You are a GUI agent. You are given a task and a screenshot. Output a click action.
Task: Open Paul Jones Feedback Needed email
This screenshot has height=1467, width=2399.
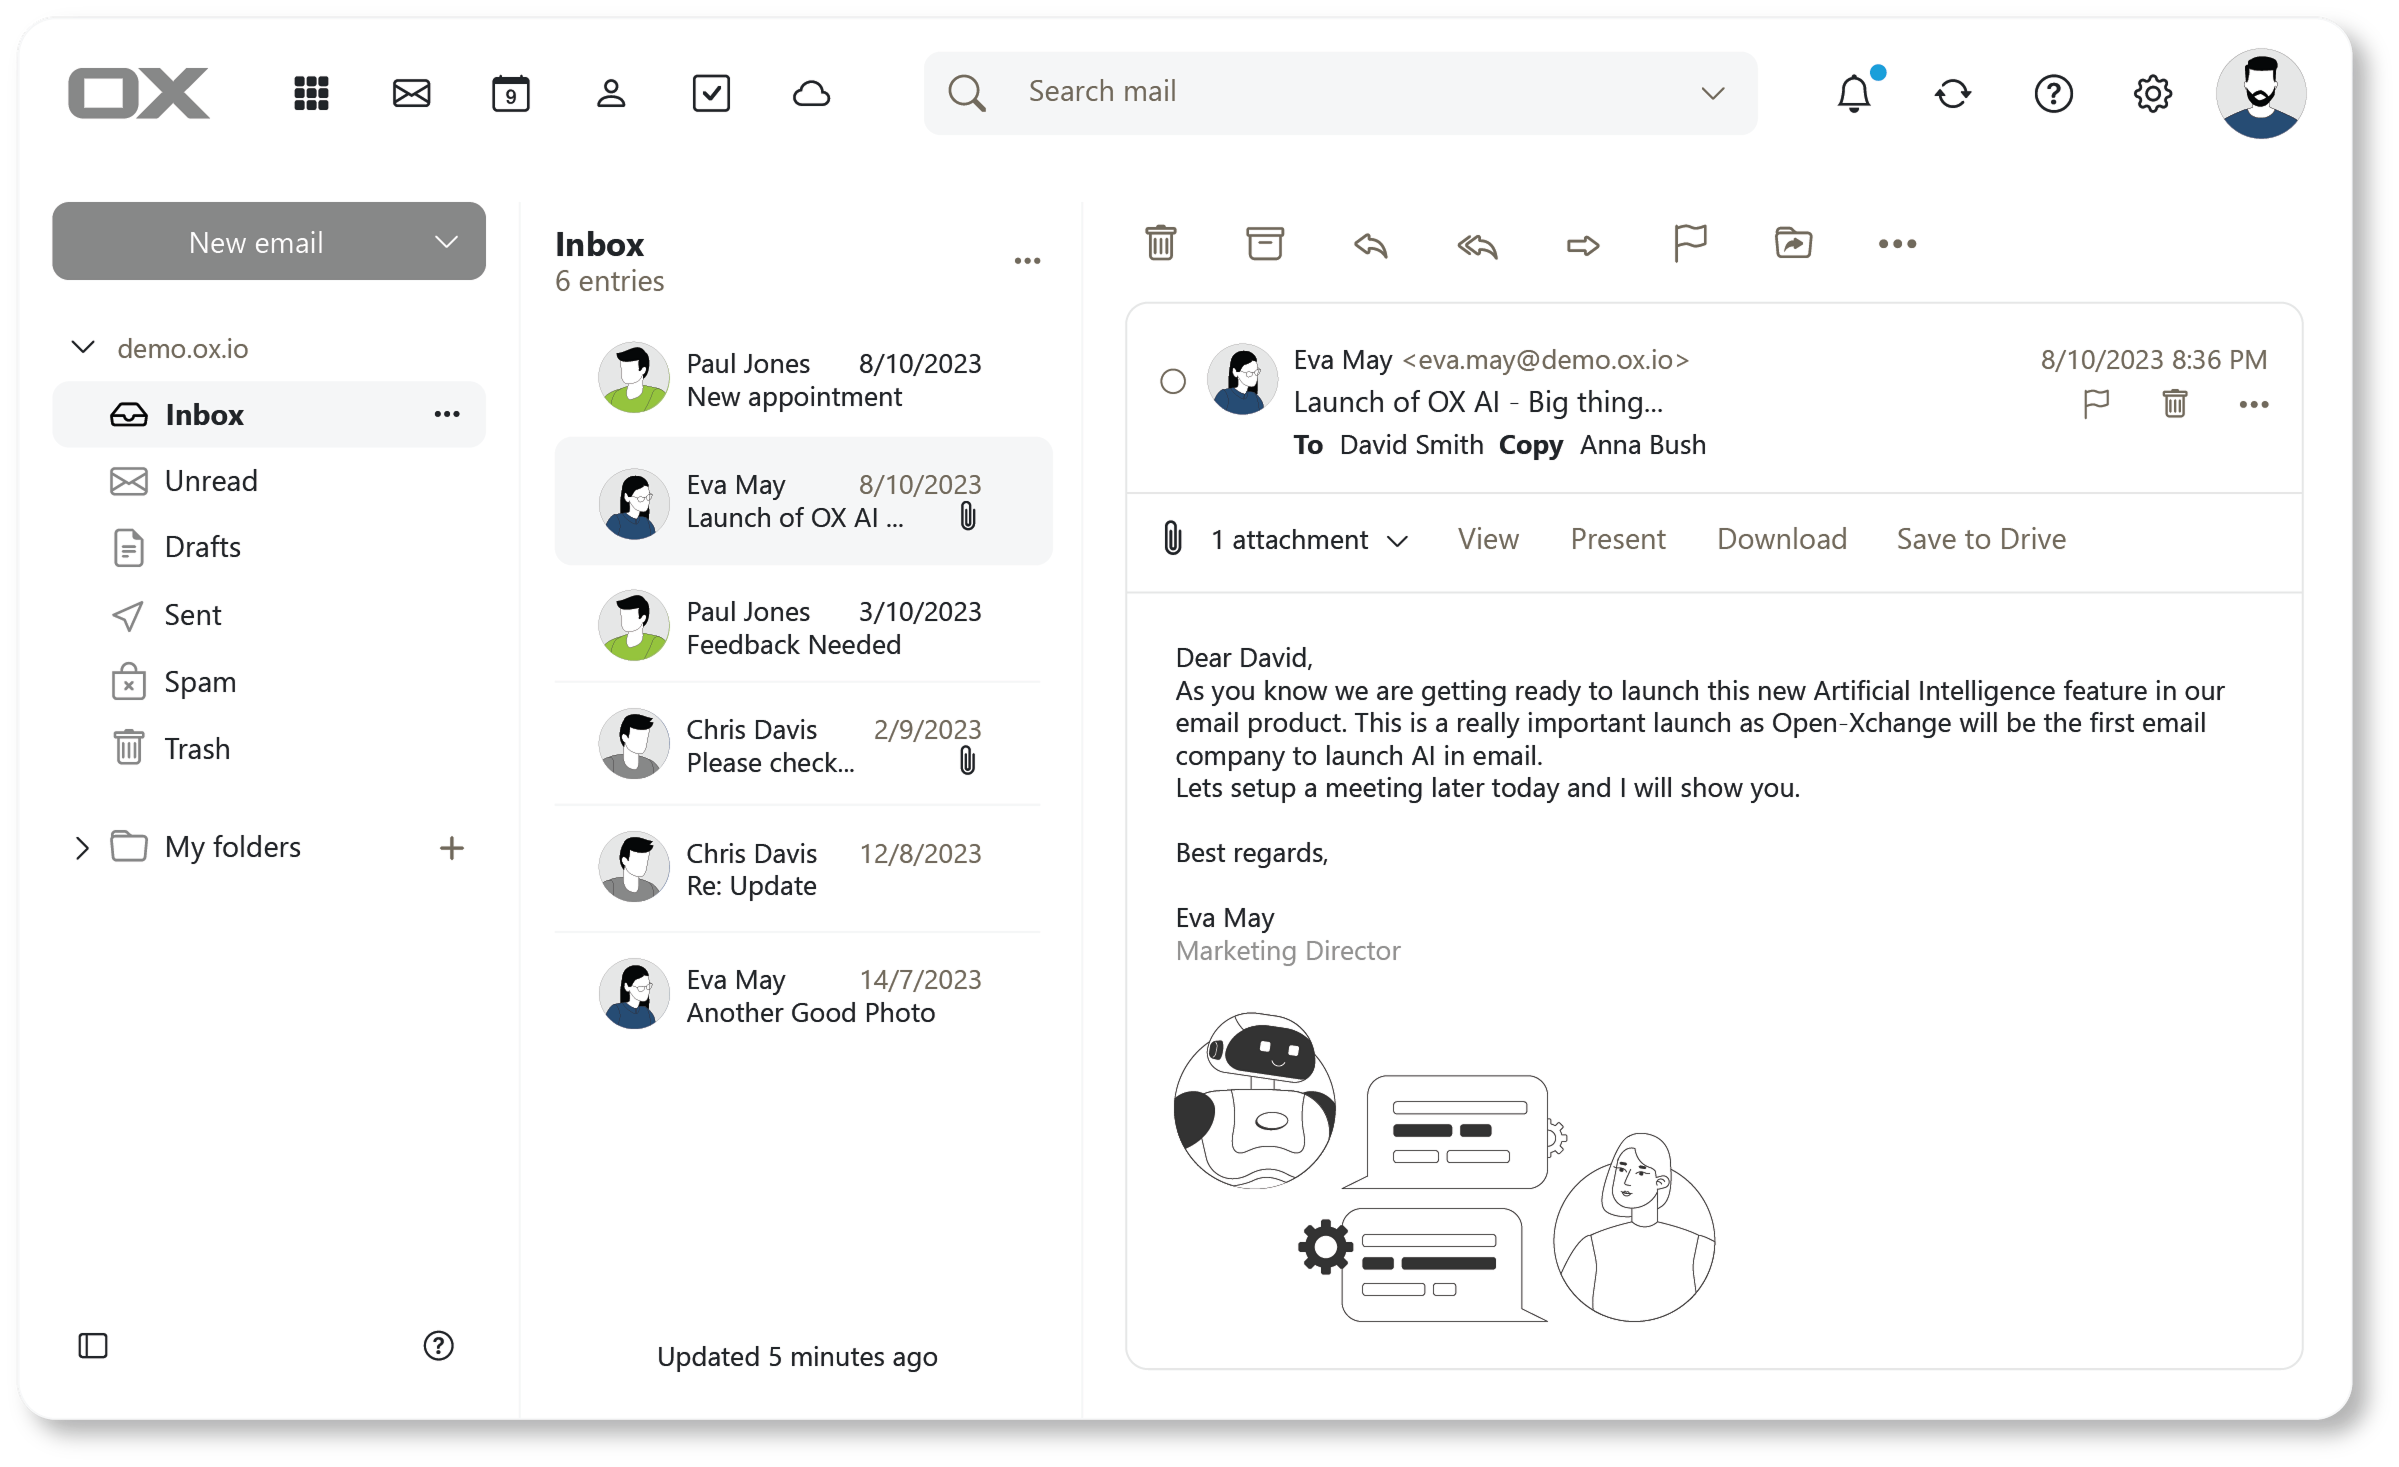coord(803,626)
